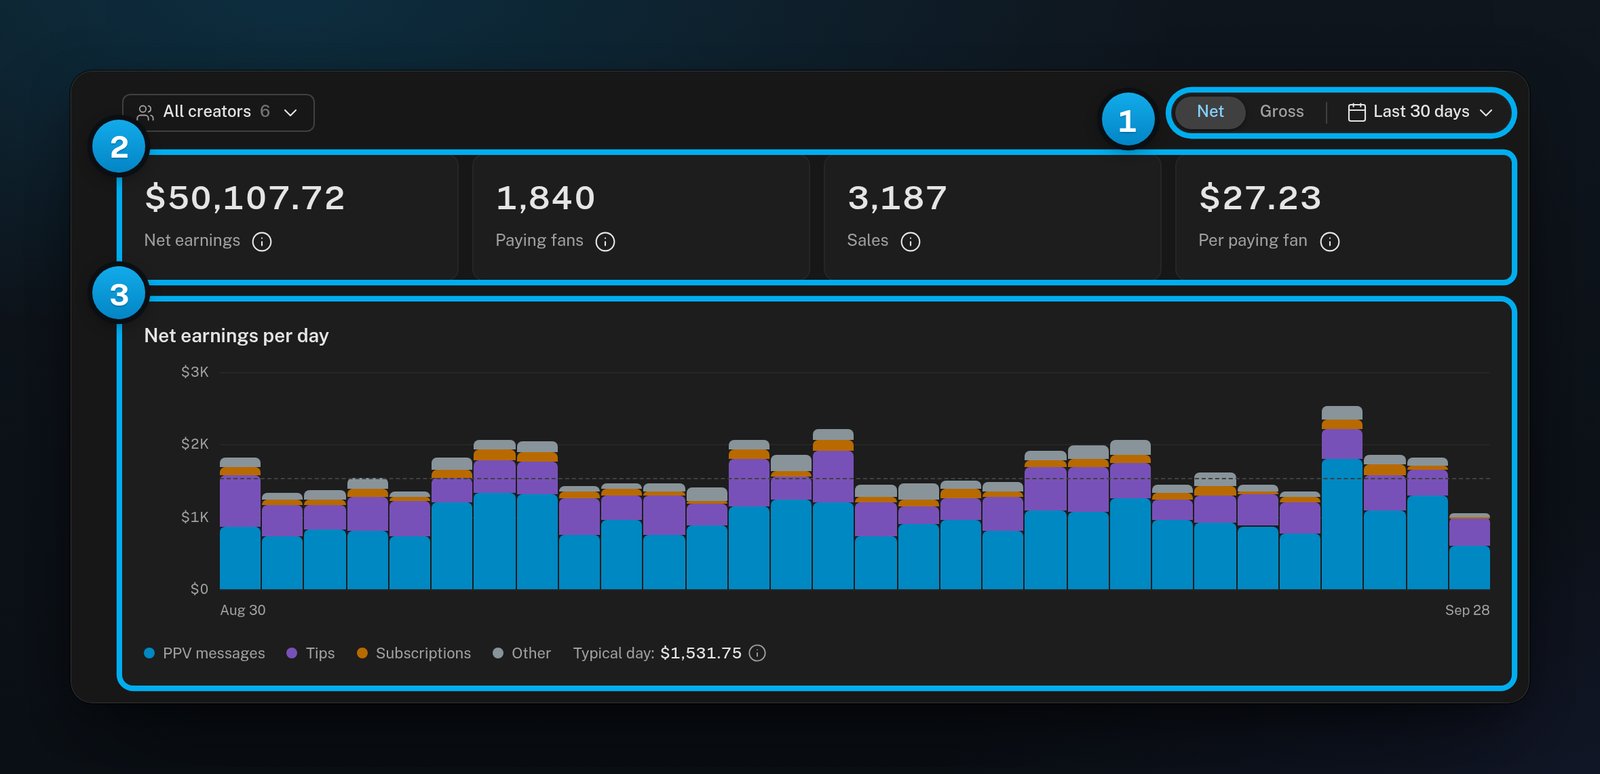Select the tallest bar in the earnings chart
Viewport: 1600px width, 774px height.
[x=1342, y=497]
